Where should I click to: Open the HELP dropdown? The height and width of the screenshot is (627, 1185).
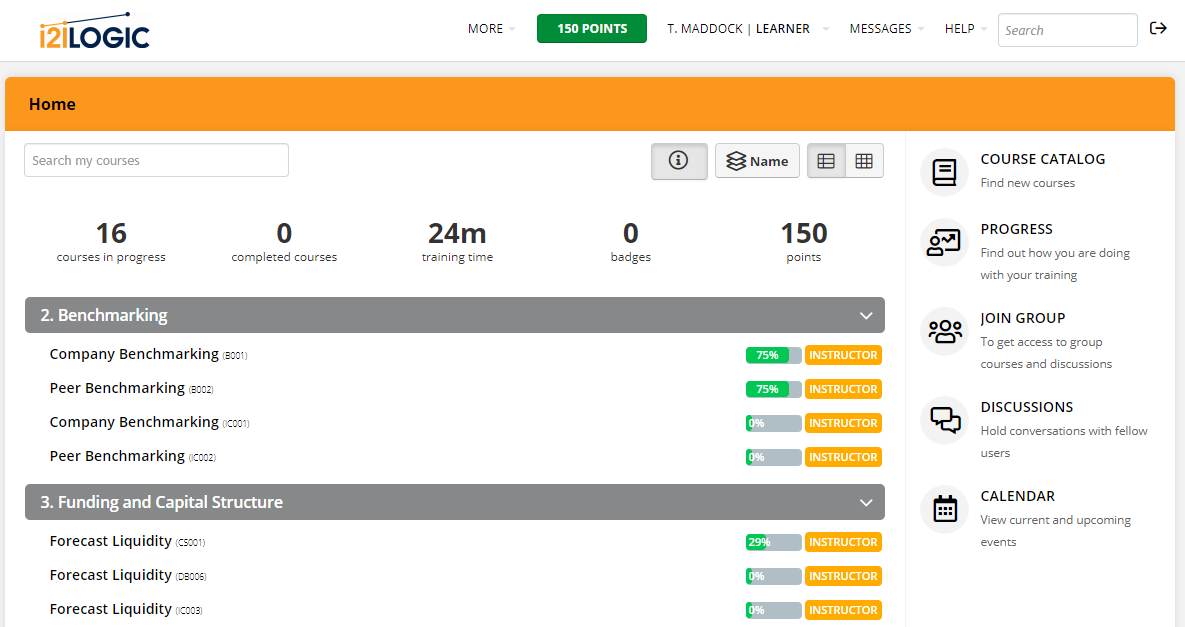tap(965, 29)
